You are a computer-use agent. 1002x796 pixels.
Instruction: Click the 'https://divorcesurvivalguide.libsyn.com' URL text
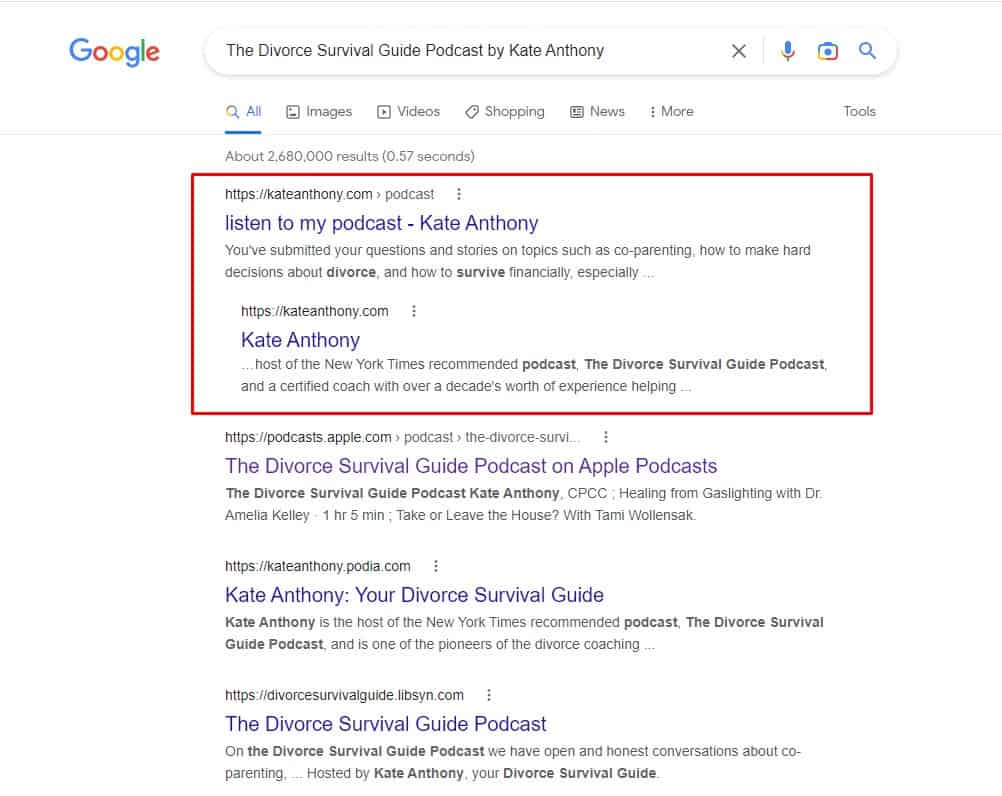pos(344,695)
